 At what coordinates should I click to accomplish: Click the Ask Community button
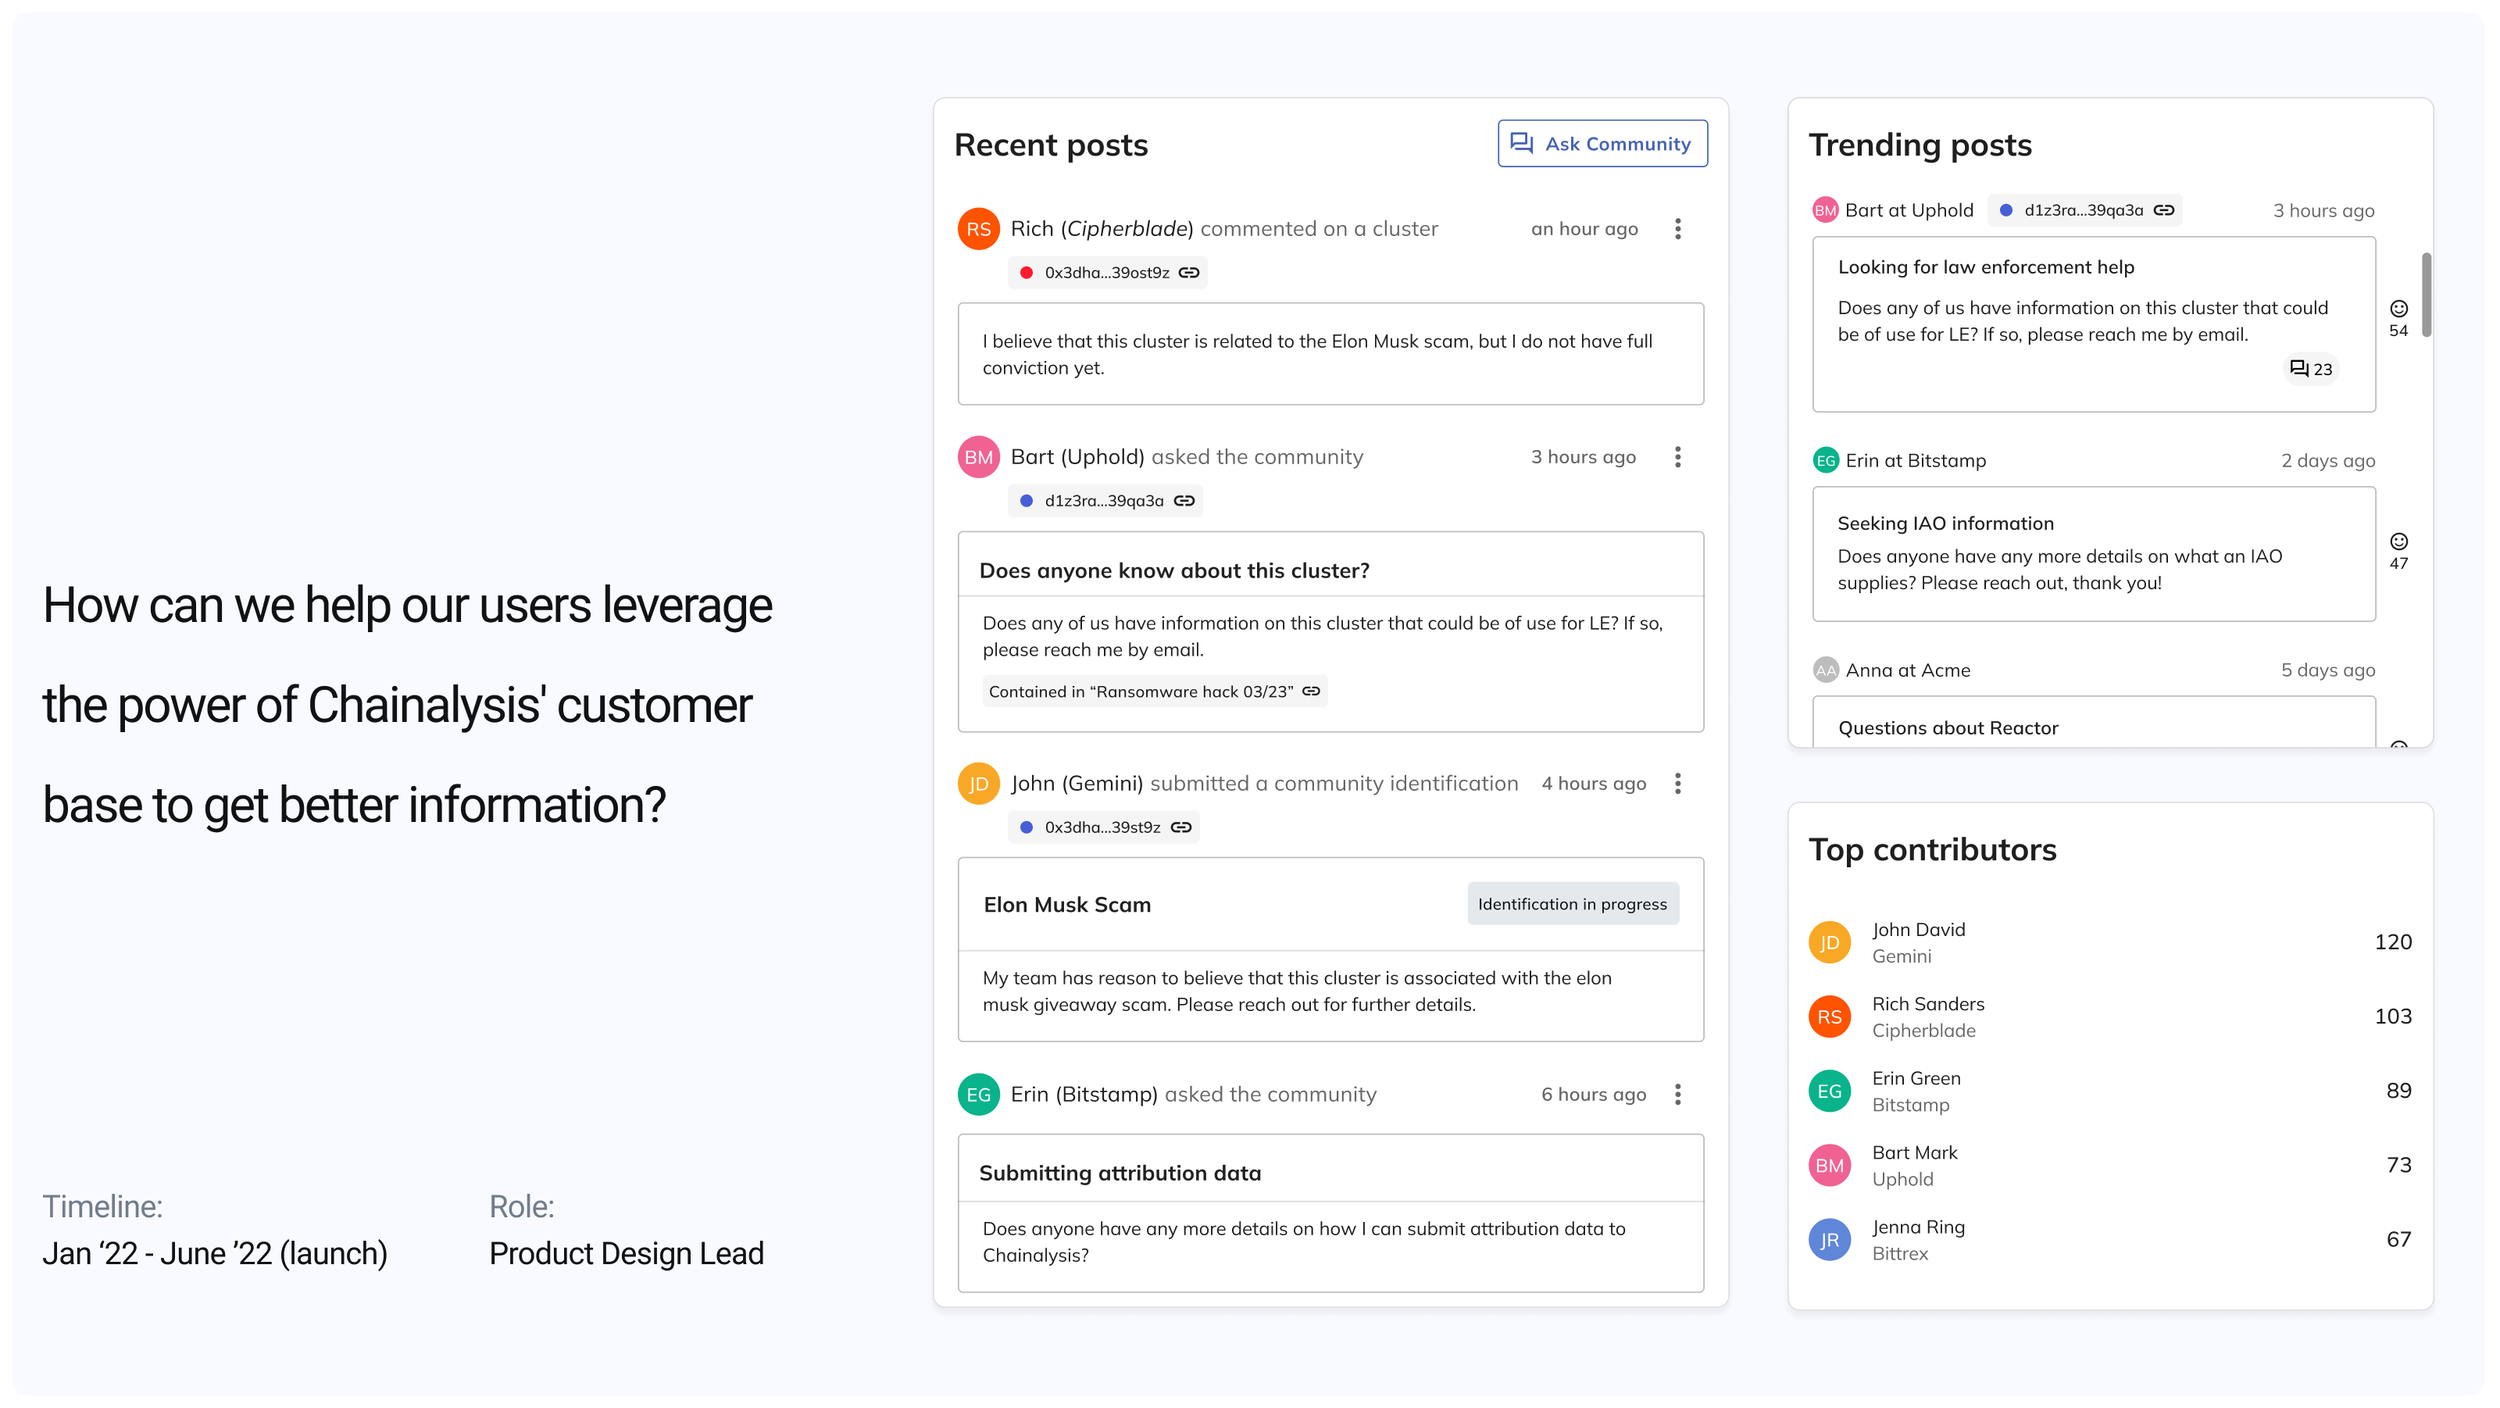(1602, 144)
